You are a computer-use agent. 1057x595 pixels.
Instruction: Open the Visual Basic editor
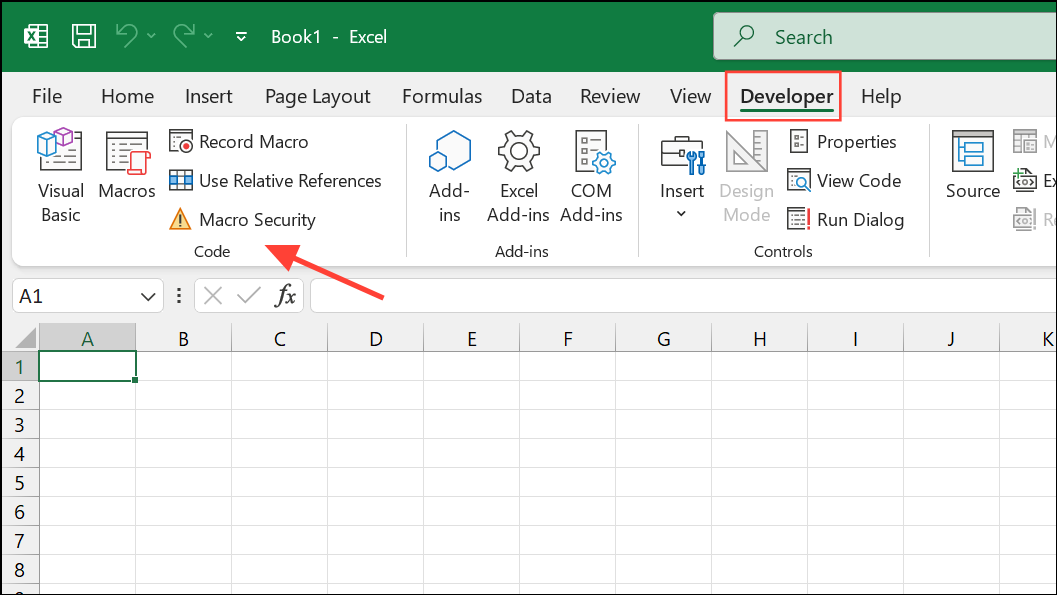pyautogui.click(x=60, y=175)
